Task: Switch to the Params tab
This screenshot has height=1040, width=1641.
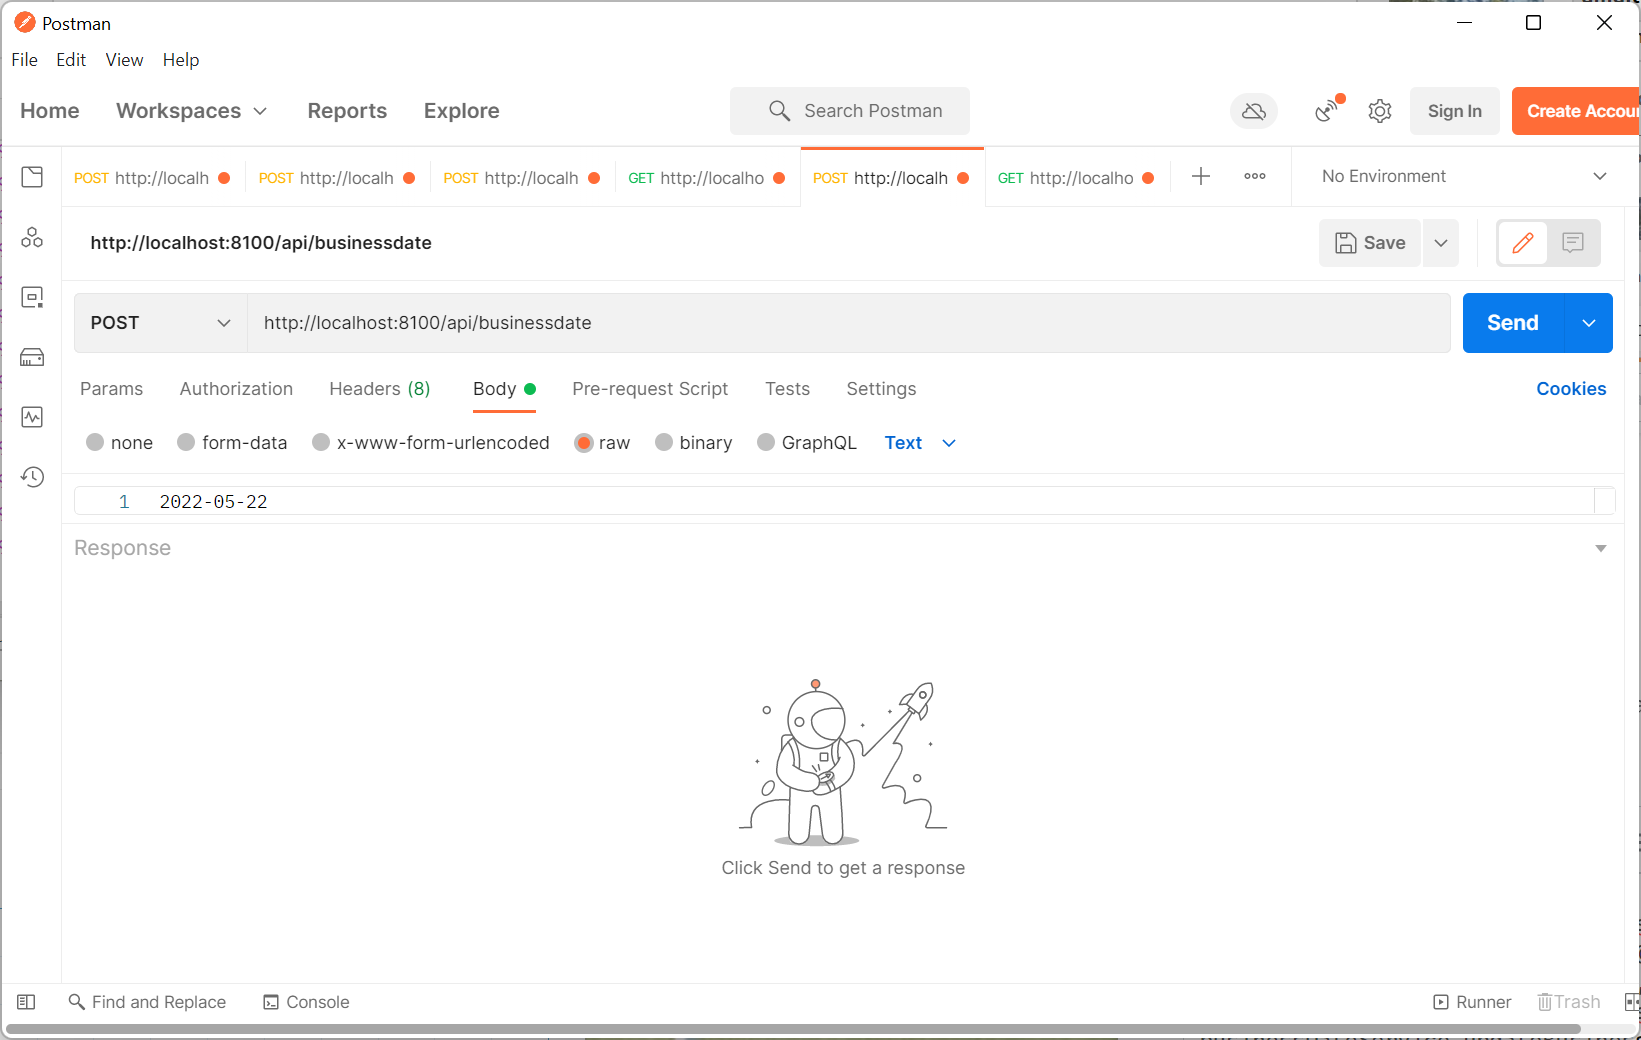Action: (112, 389)
